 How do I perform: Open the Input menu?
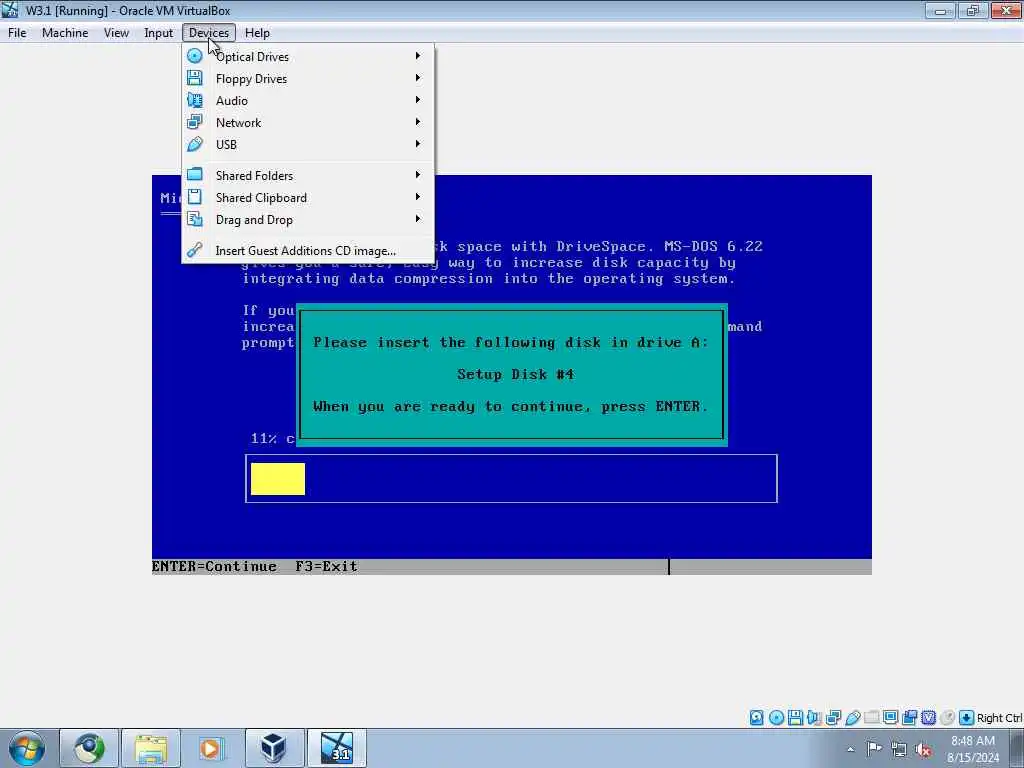158,33
